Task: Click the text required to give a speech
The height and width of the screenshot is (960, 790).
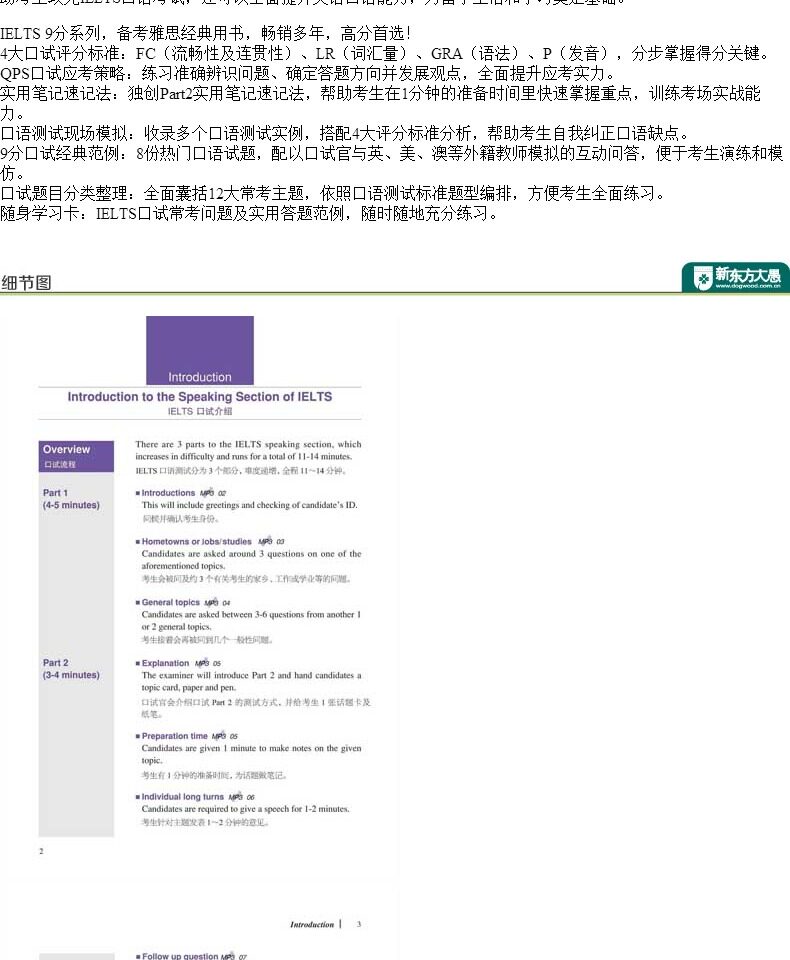Action: click(x=245, y=809)
